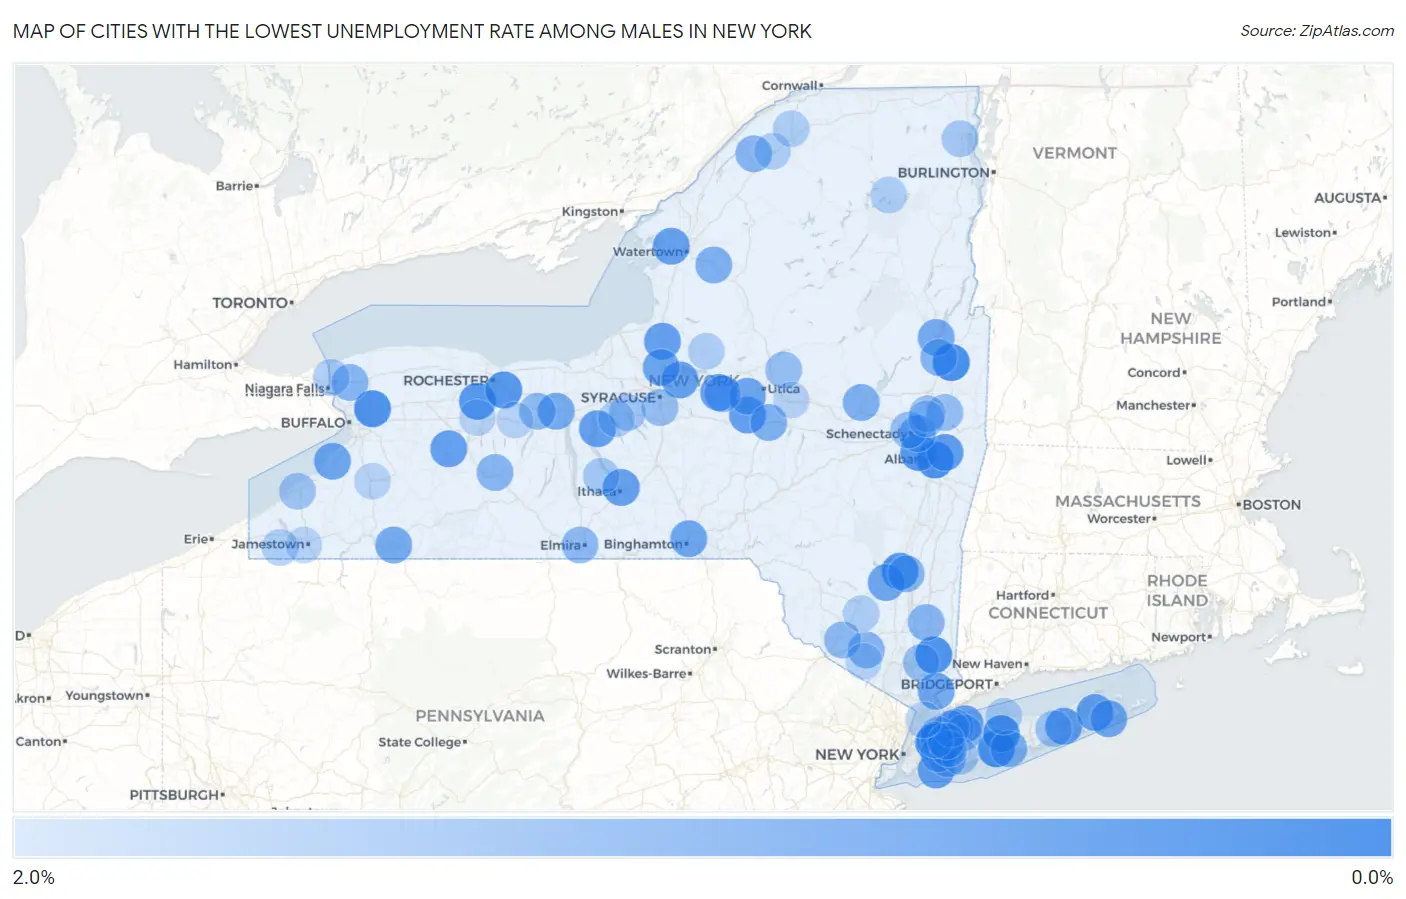Click the 0.0% legend value
This screenshot has width=1406, height=899.
tap(1372, 877)
